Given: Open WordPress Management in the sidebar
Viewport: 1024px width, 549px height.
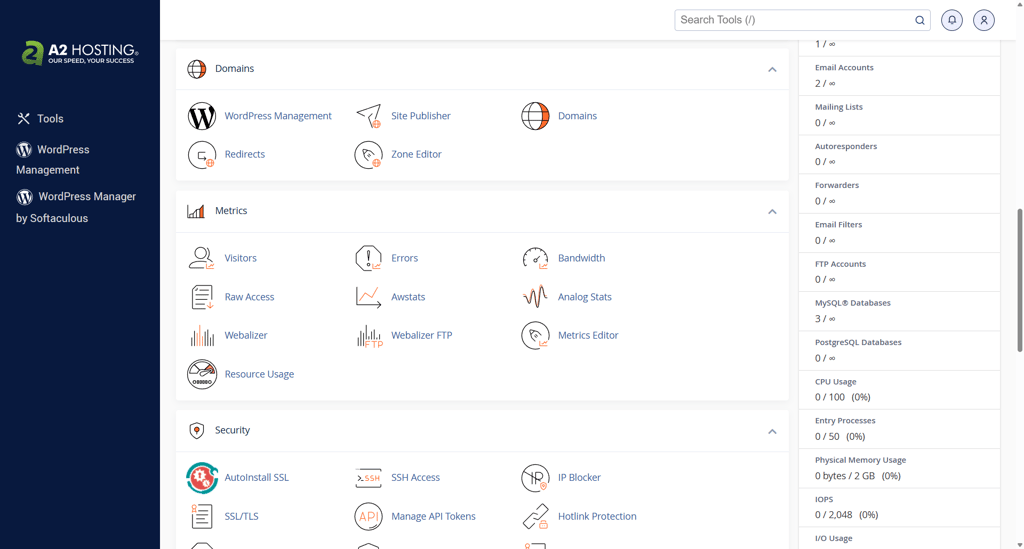Looking at the screenshot, I should (x=53, y=159).
